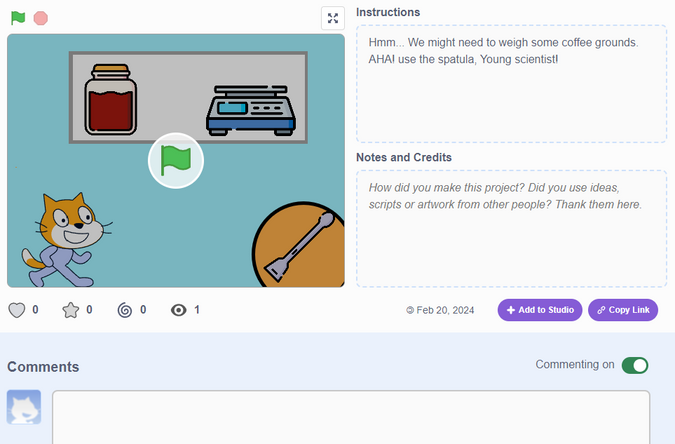Screen dimensions: 675x444
Task: Edit the Instructions text field
Action: [511, 84]
